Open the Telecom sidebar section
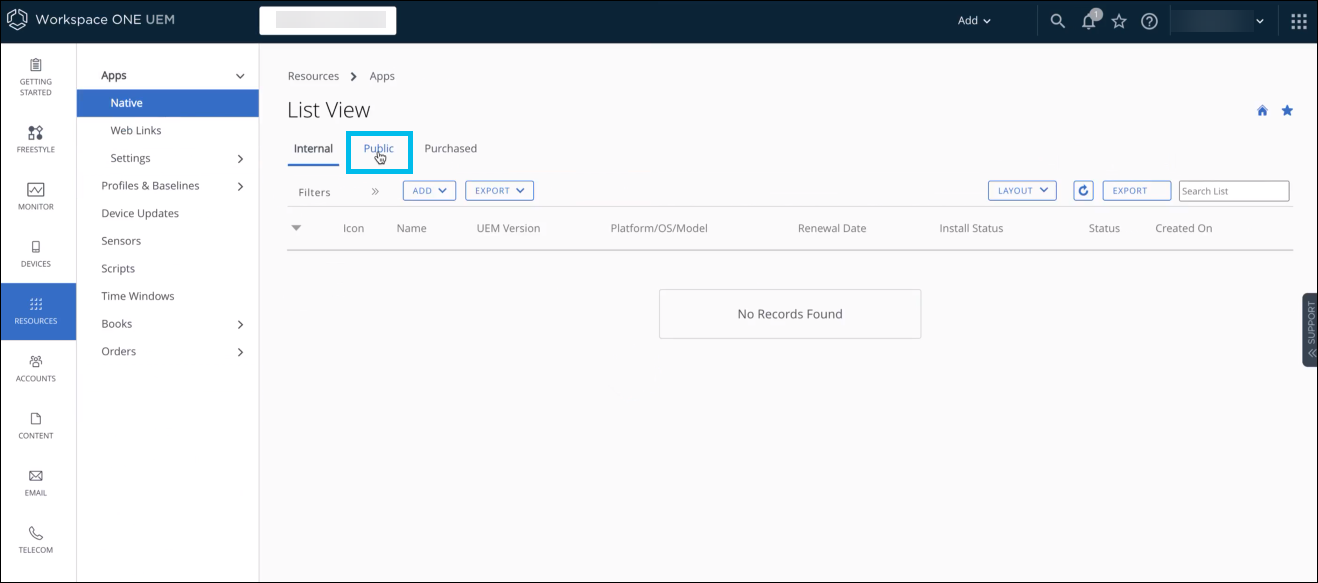The image size is (1318, 583). click(x=36, y=539)
